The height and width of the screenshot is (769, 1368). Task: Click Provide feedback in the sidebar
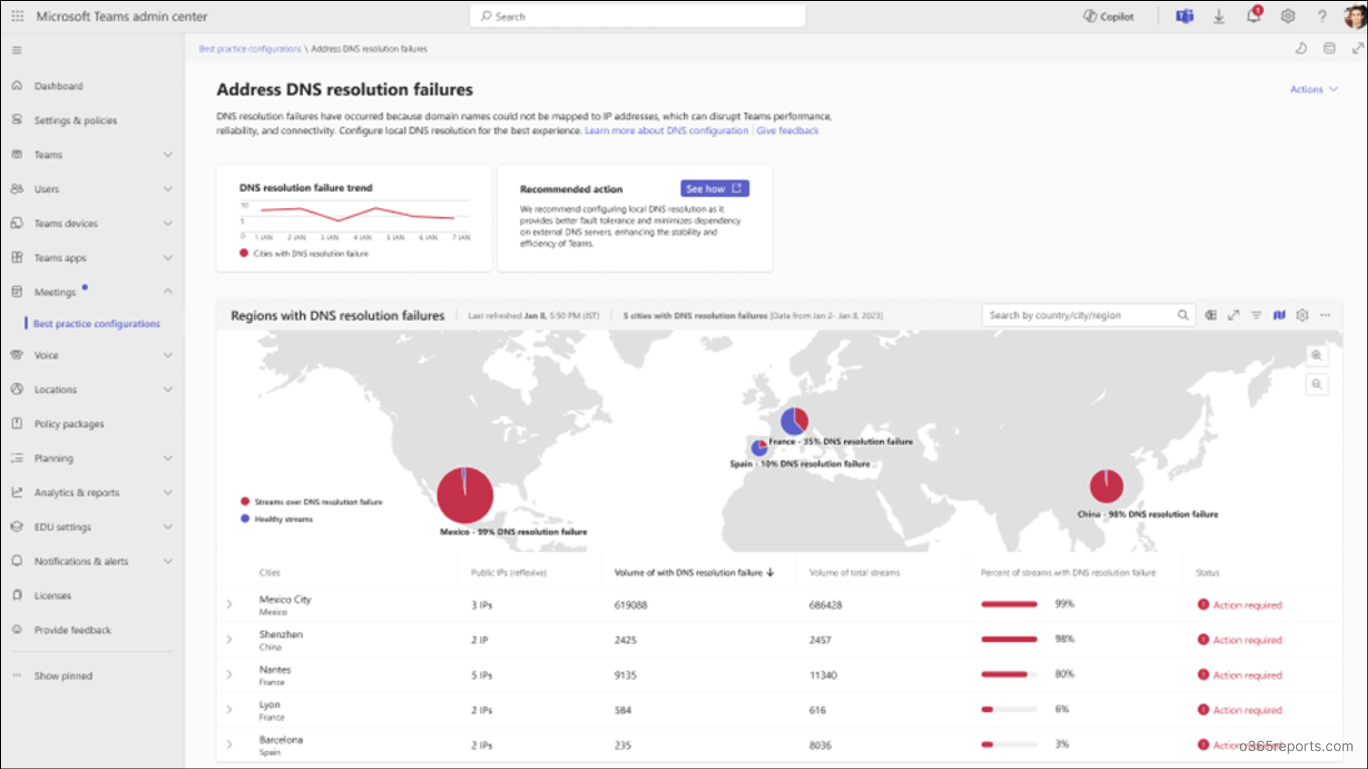click(72, 630)
